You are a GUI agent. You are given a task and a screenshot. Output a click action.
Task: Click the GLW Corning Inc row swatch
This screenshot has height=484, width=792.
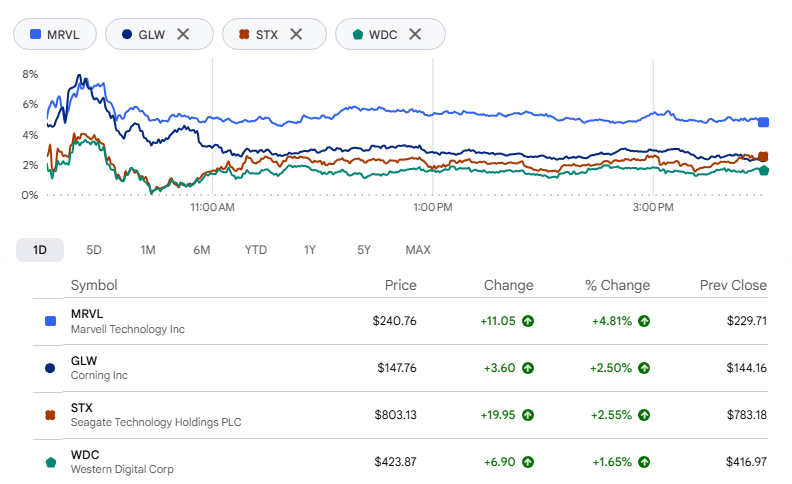pos(50,368)
